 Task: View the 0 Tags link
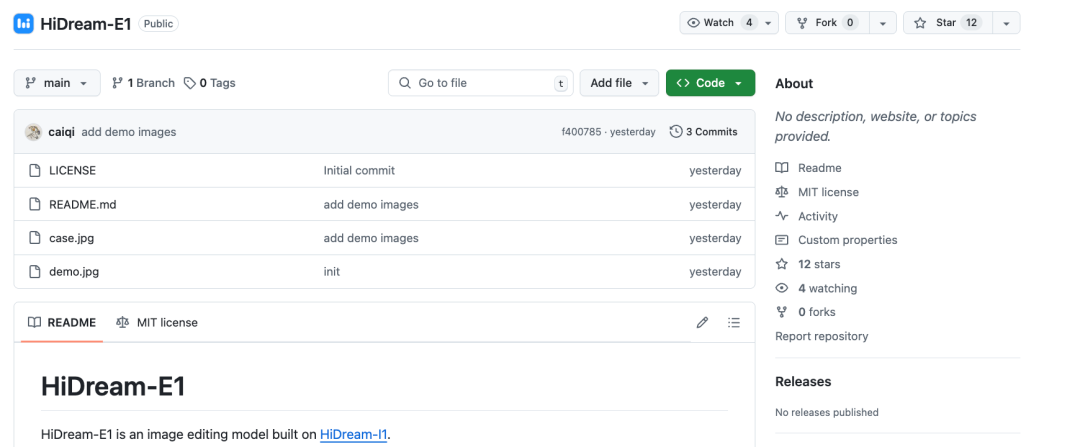pos(210,83)
